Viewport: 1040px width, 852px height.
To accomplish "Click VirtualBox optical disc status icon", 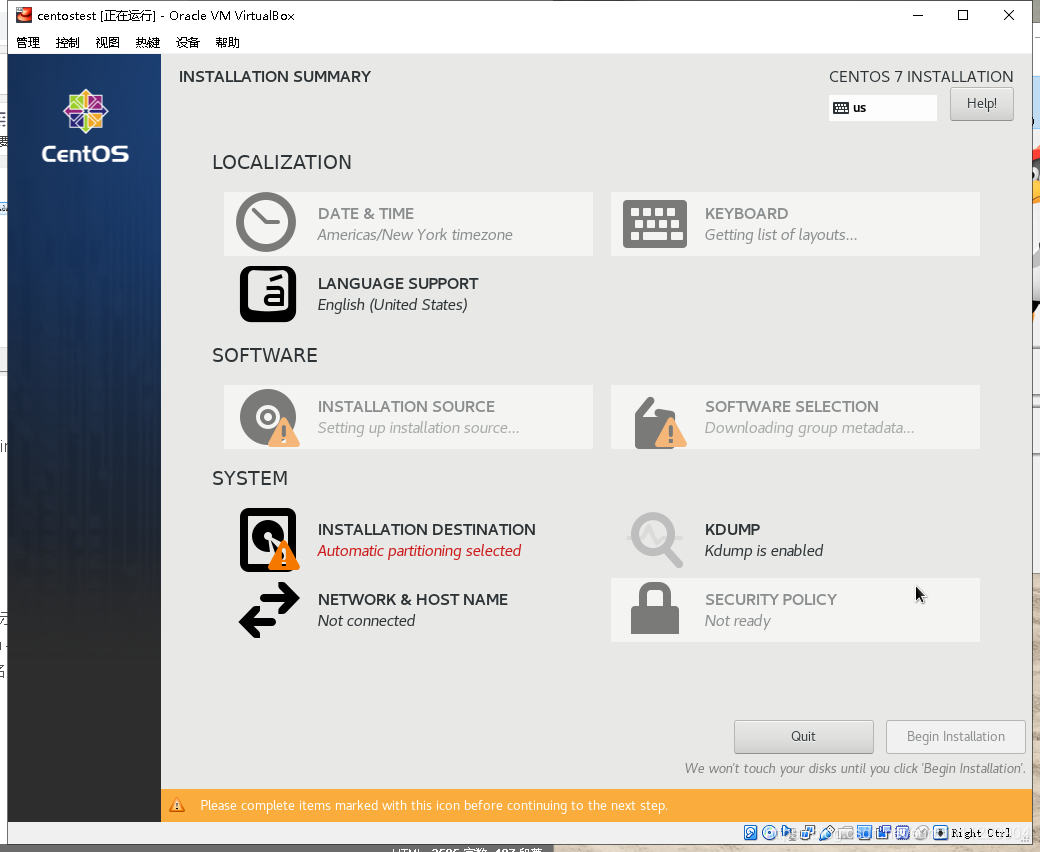I will click(769, 833).
